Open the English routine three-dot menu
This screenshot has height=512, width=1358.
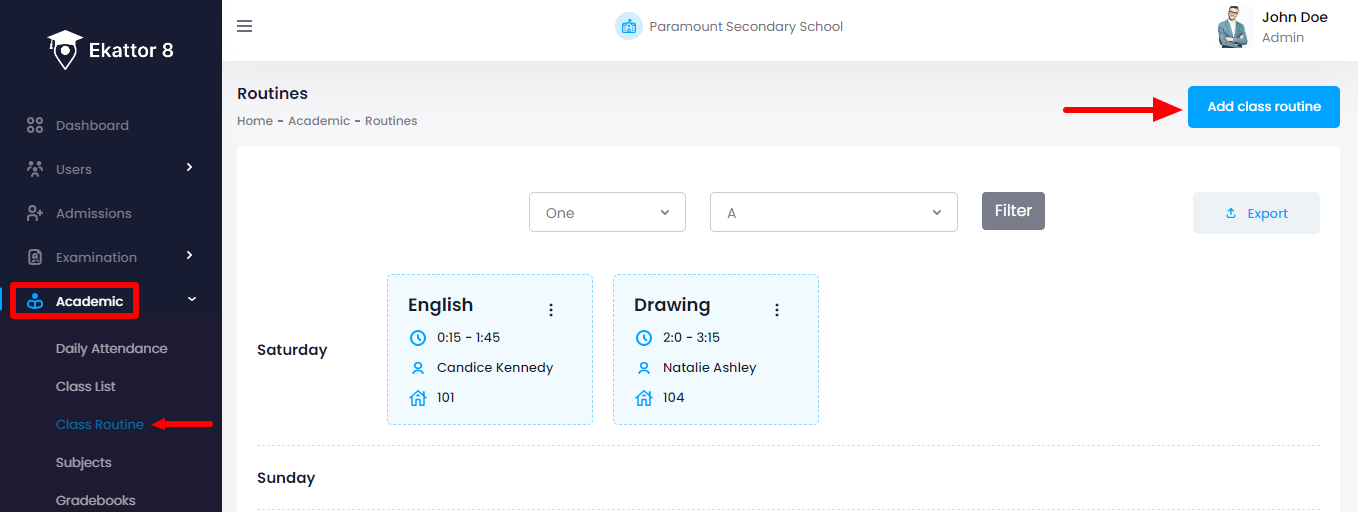[x=550, y=310]
